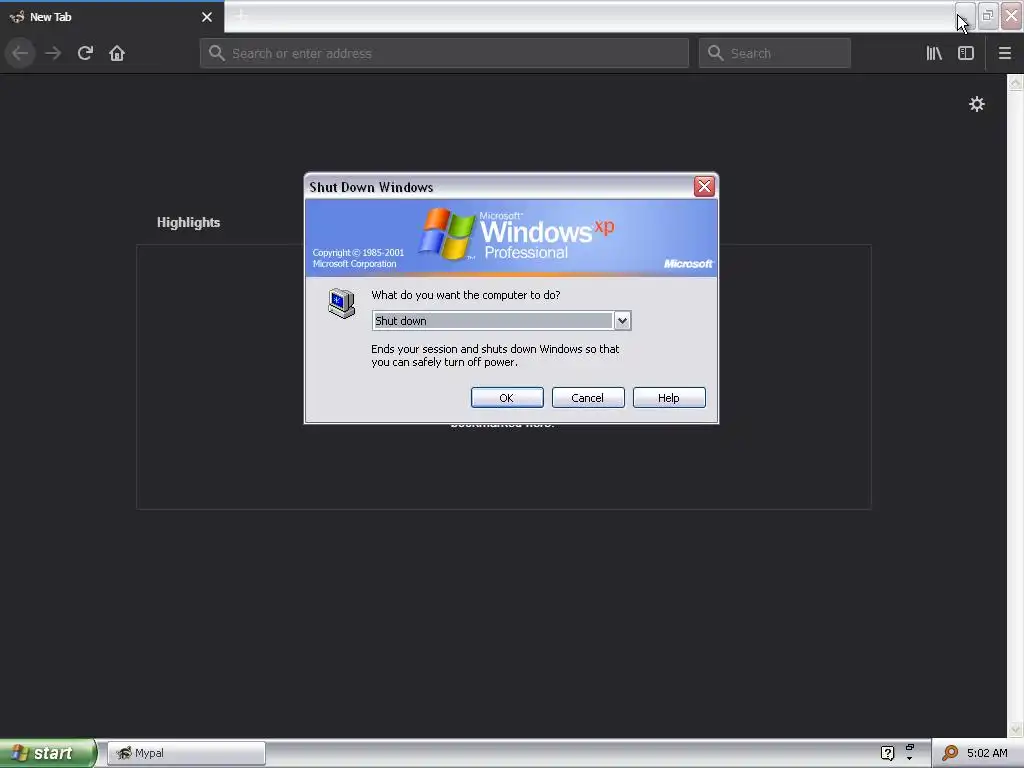Click the magnifier icon in system tray
This screenshot has height=768, width=1024.
pyautogui.click(x=950, y=753)
